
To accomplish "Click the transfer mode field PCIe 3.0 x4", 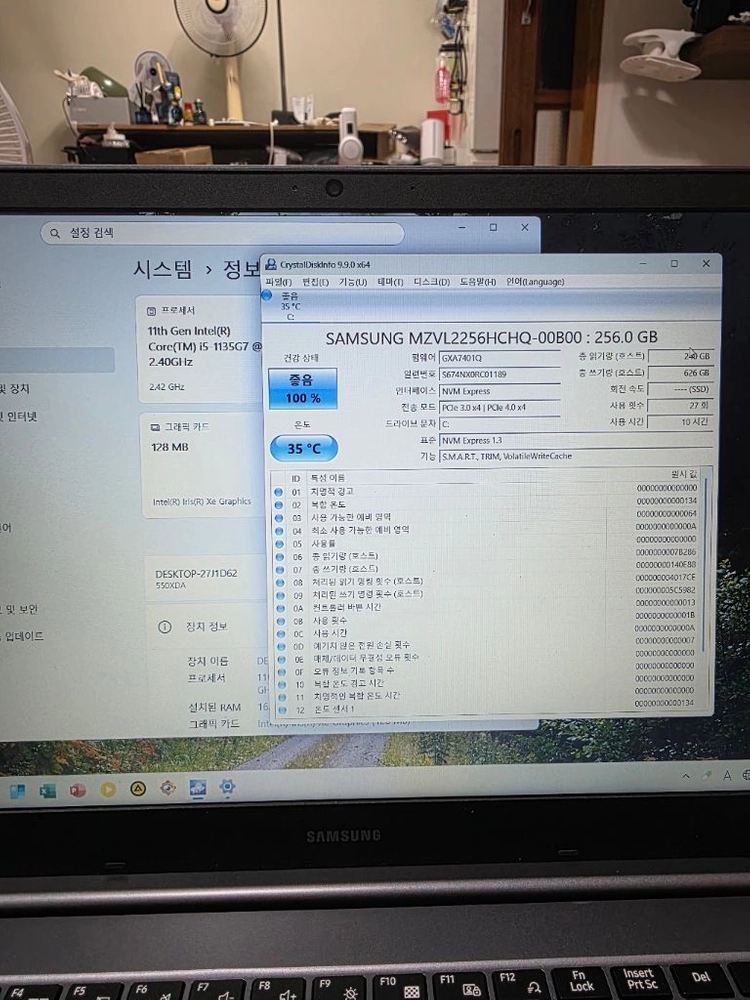I will [499, 408].
